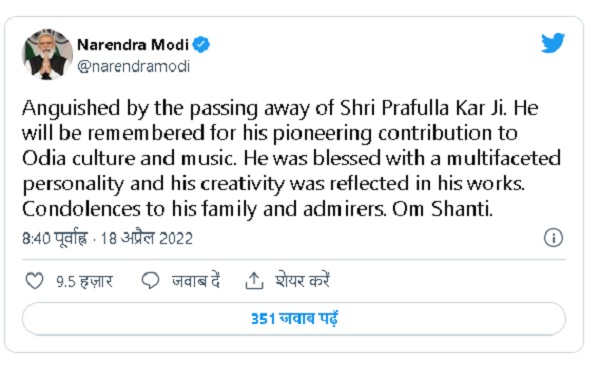Image resolution: width=600 pixels, height=365 pixels.
Task: Select the शेयर करें share label
Action: [302, 281]
